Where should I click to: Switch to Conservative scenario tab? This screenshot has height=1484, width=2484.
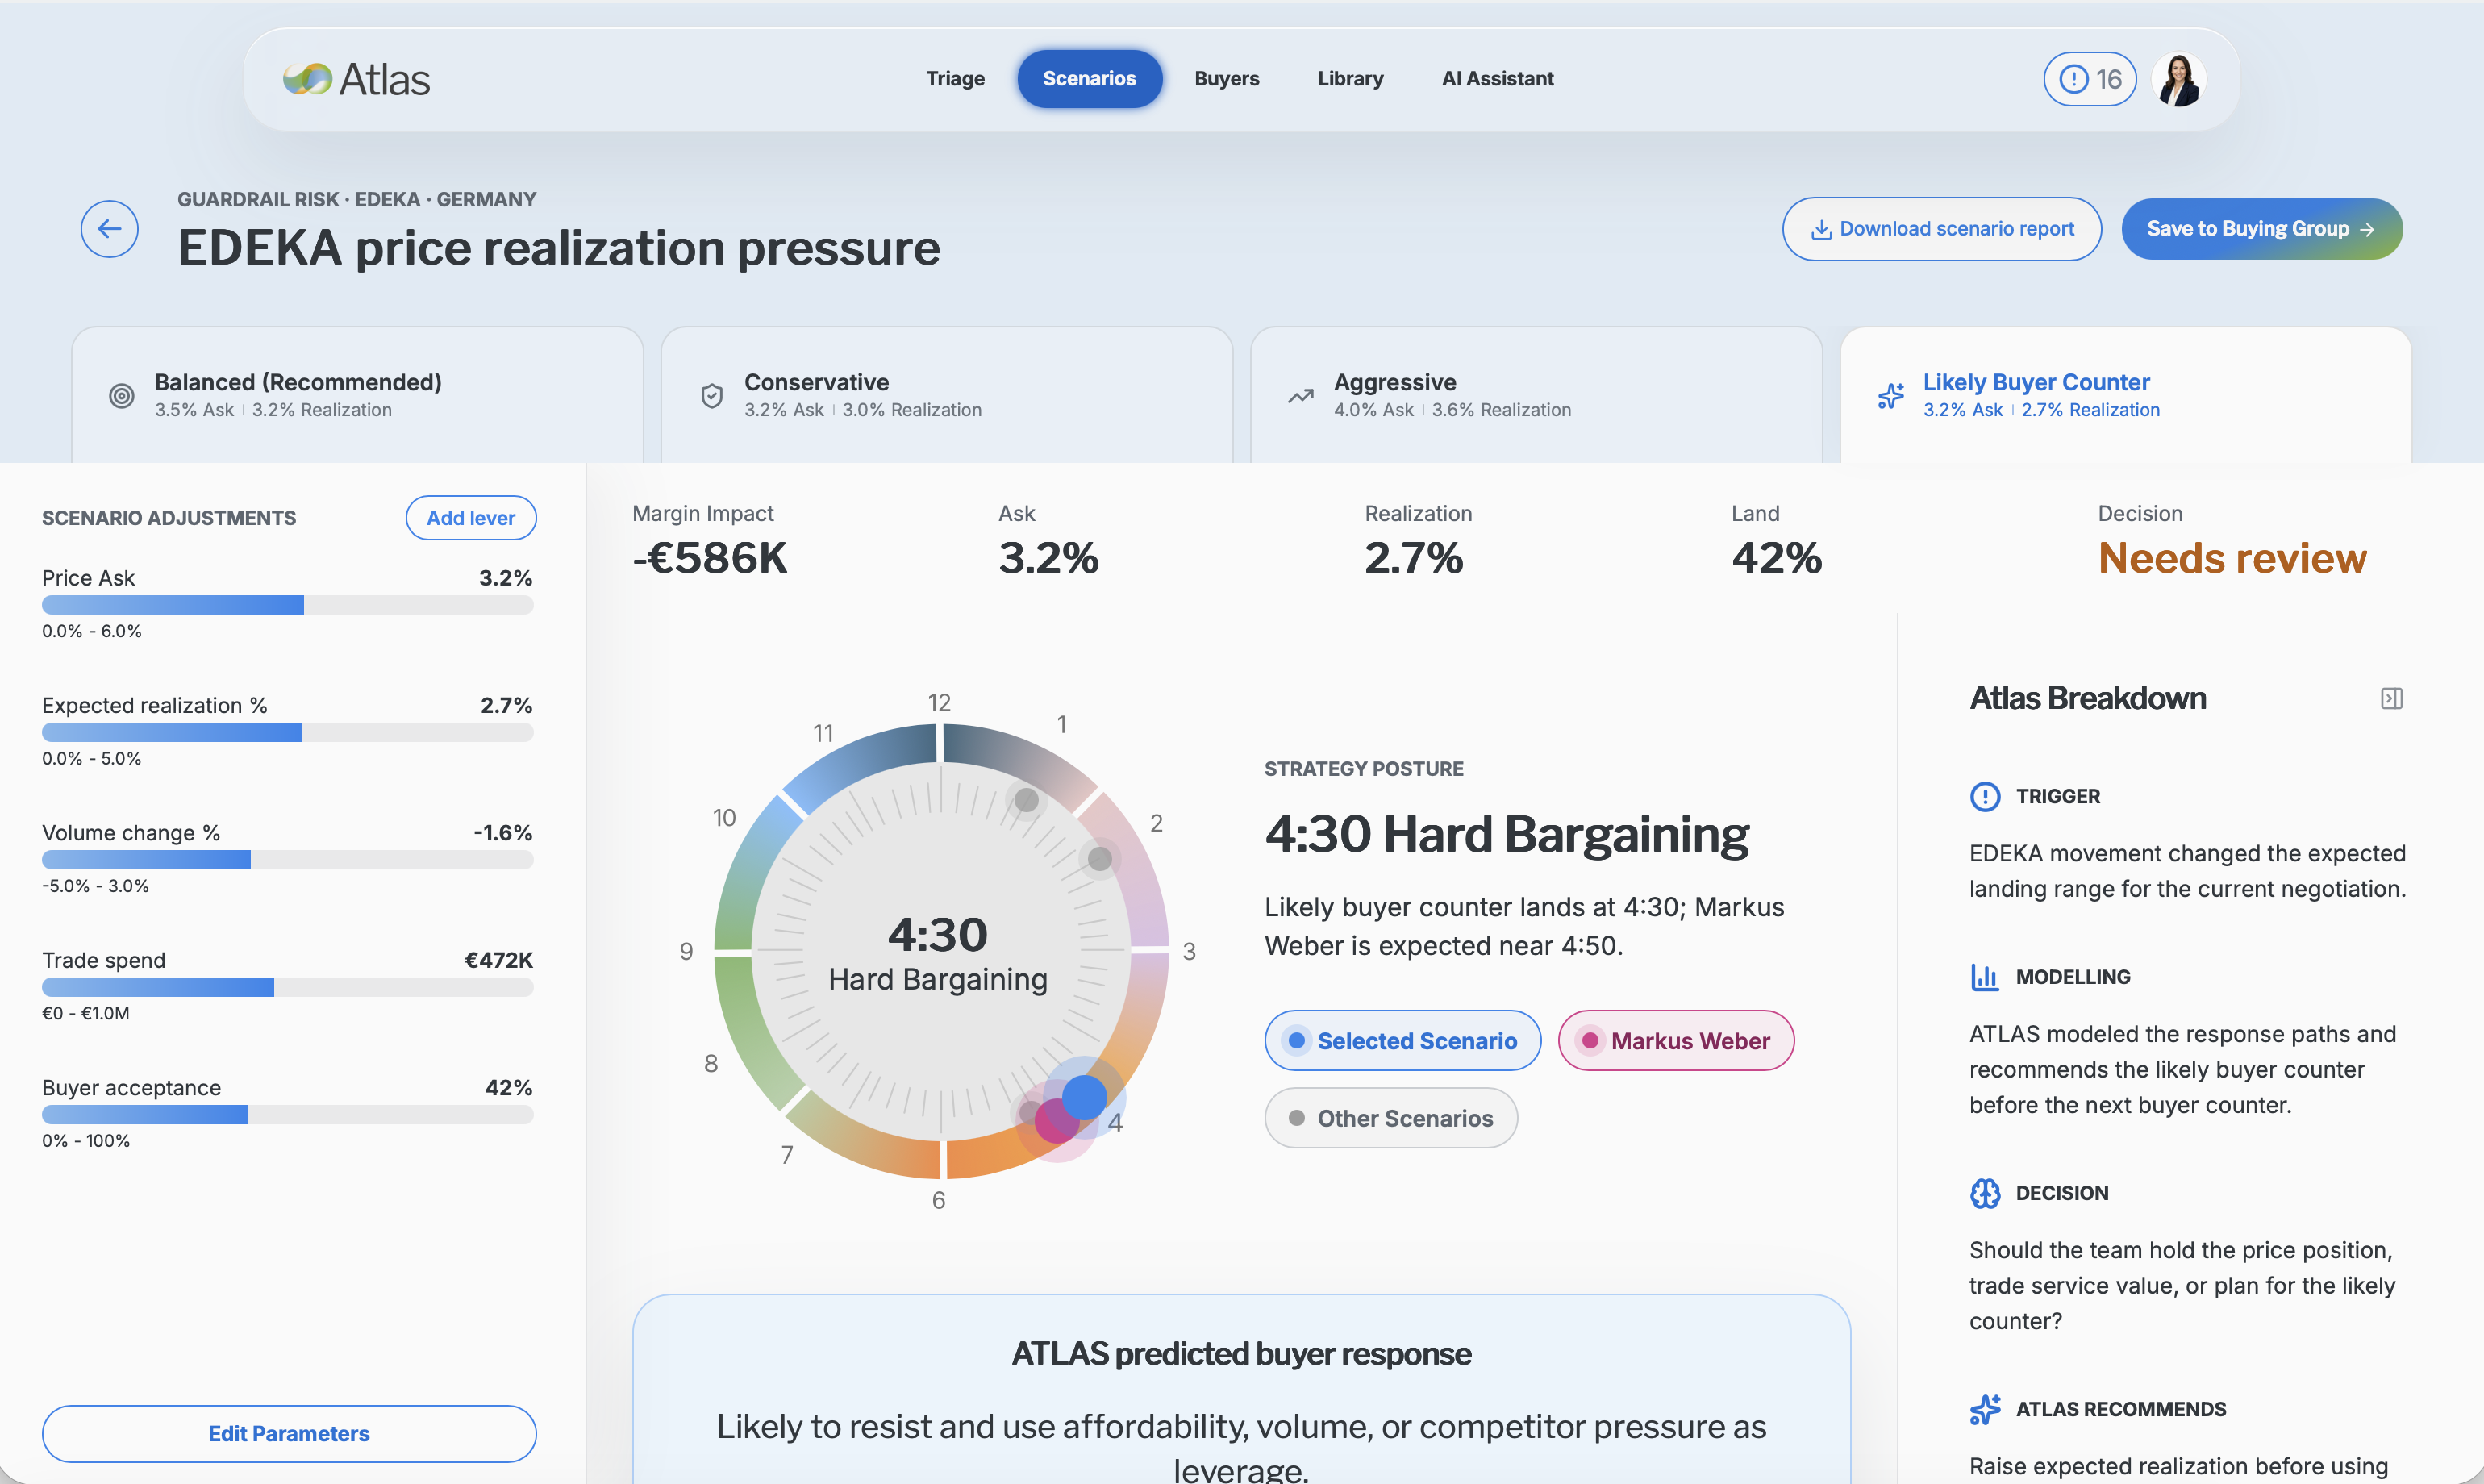(x=946, y=395)
